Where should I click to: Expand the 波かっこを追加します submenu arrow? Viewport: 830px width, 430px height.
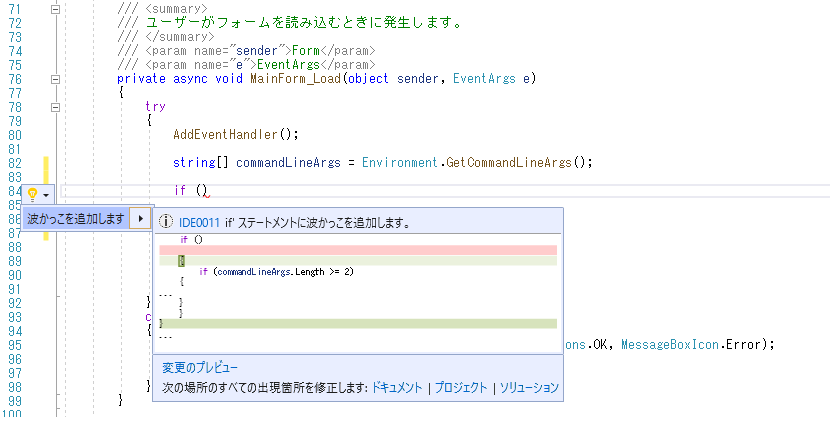point(140,218)
